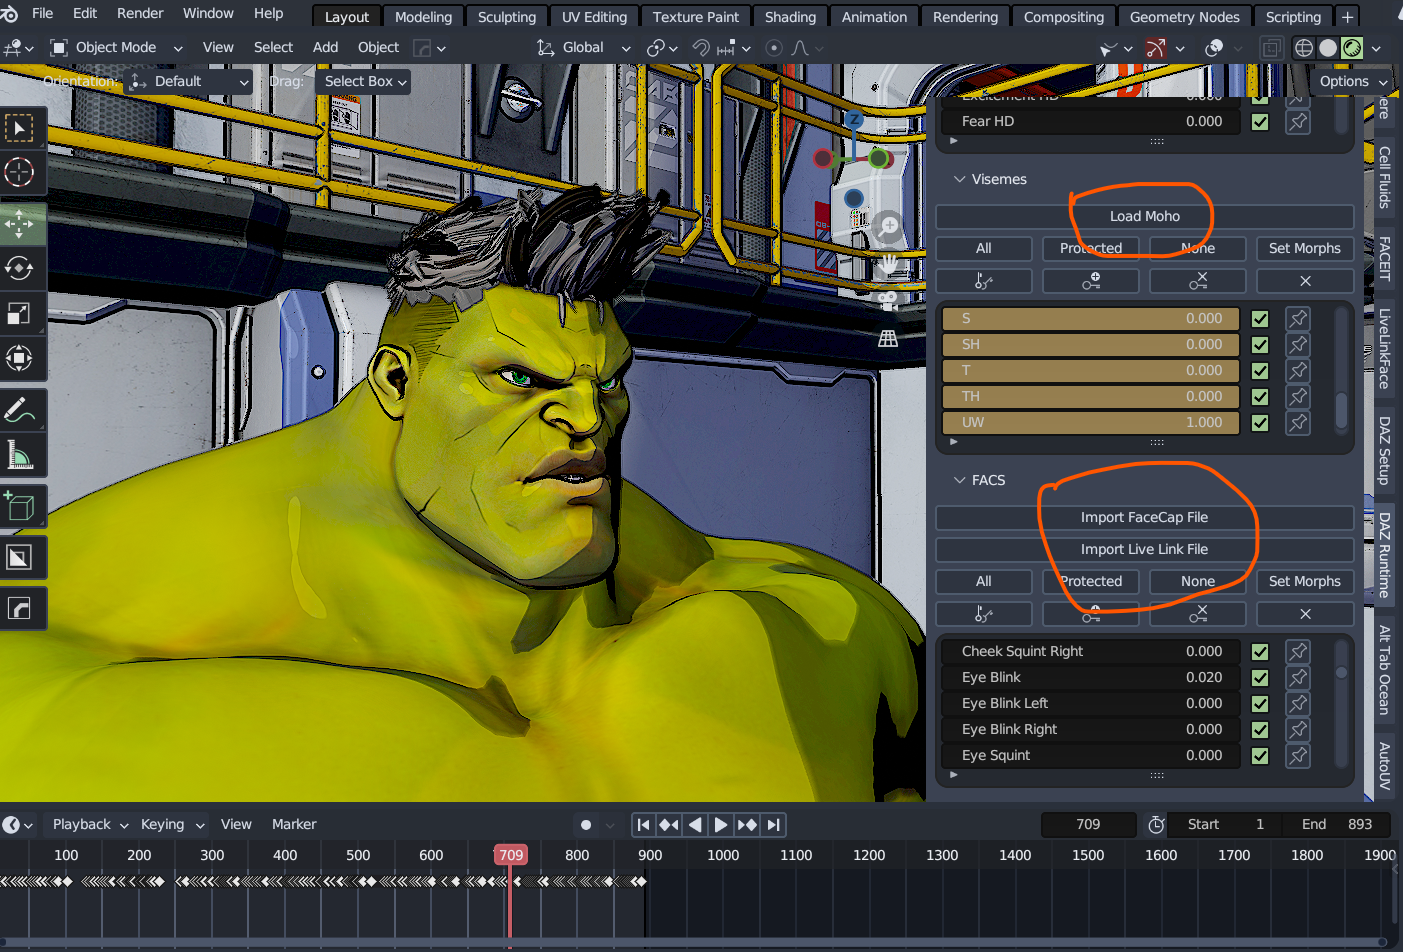Uncheck the TH viseme checkbox

1260,397
